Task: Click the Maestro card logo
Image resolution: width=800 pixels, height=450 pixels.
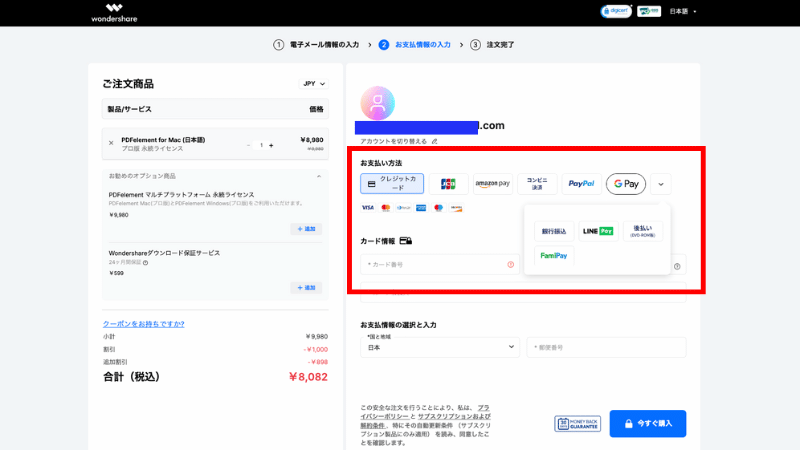Action: click(438, 208)
